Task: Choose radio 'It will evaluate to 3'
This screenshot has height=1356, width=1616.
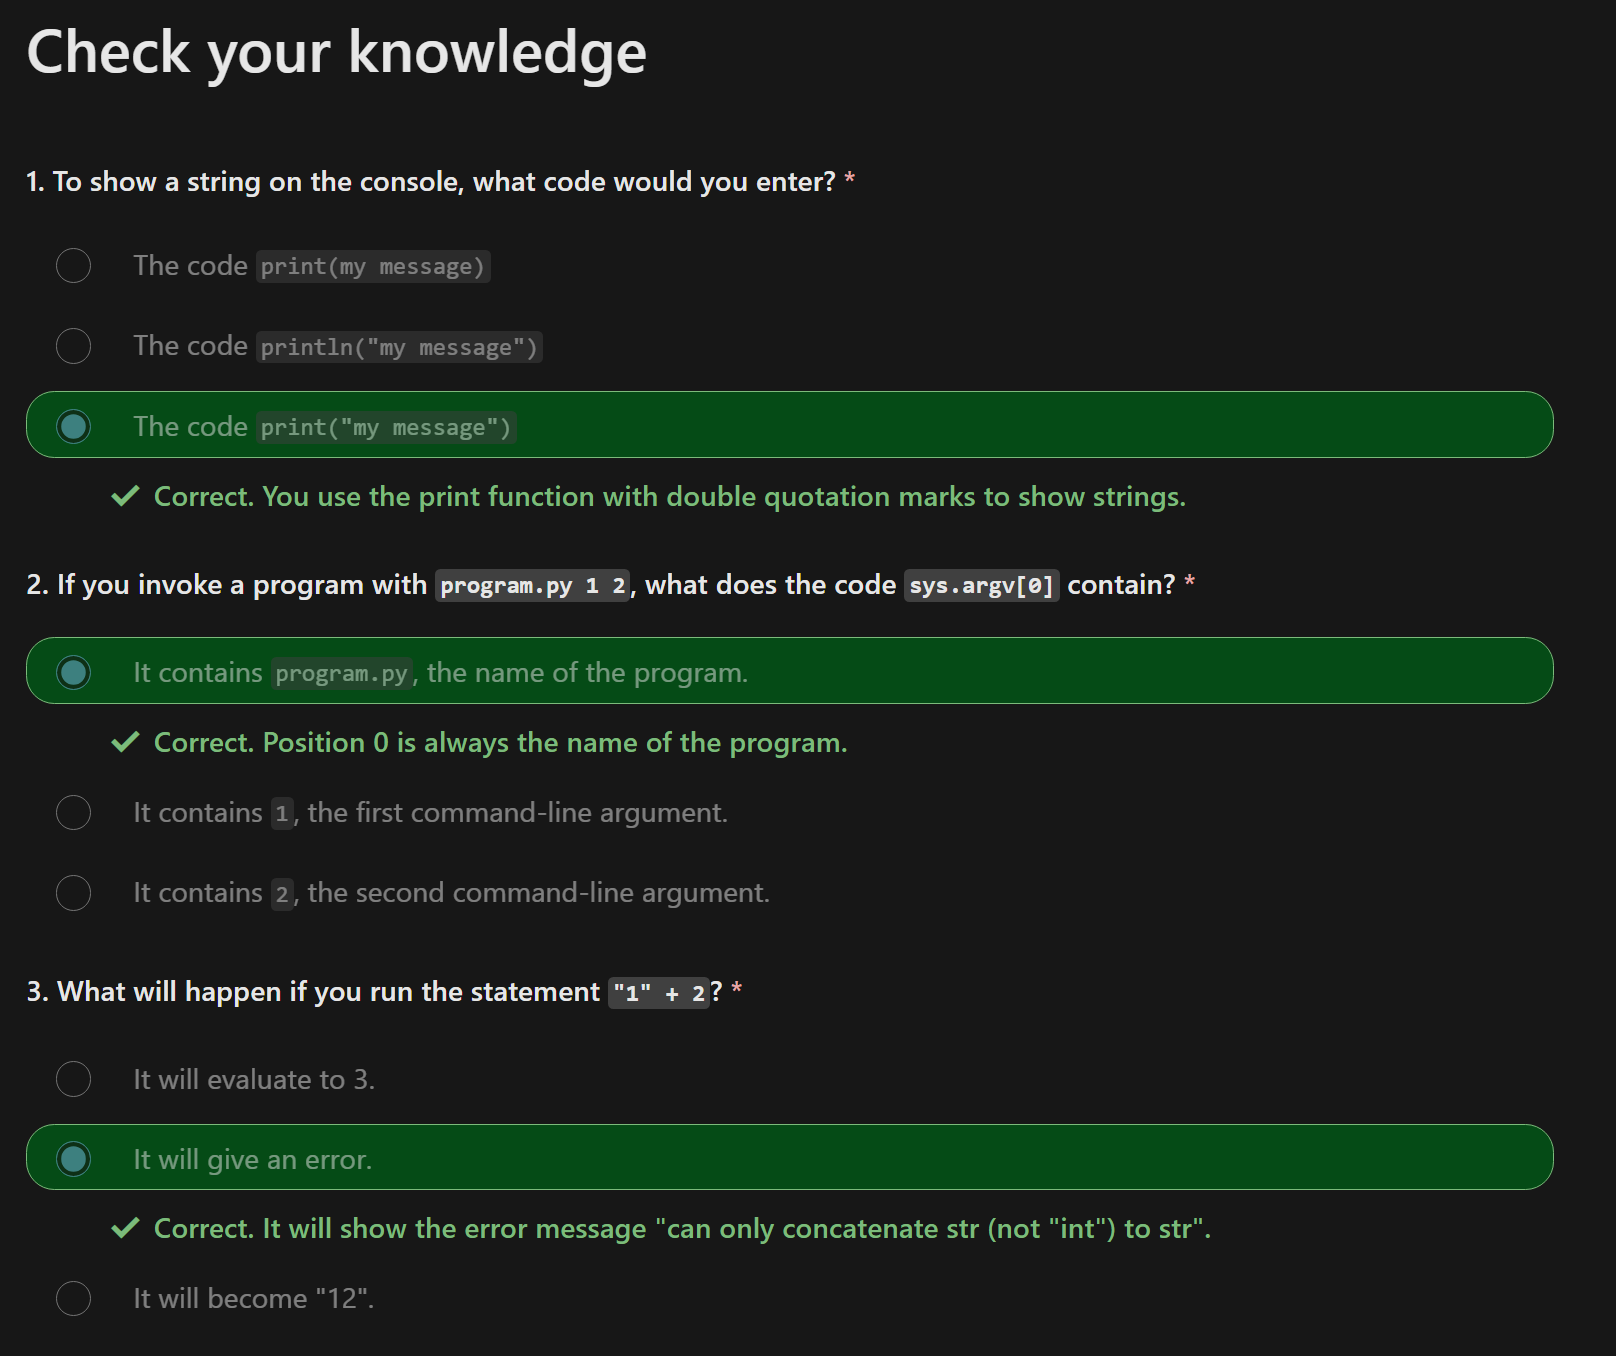Action: (x=73, y=1079)
